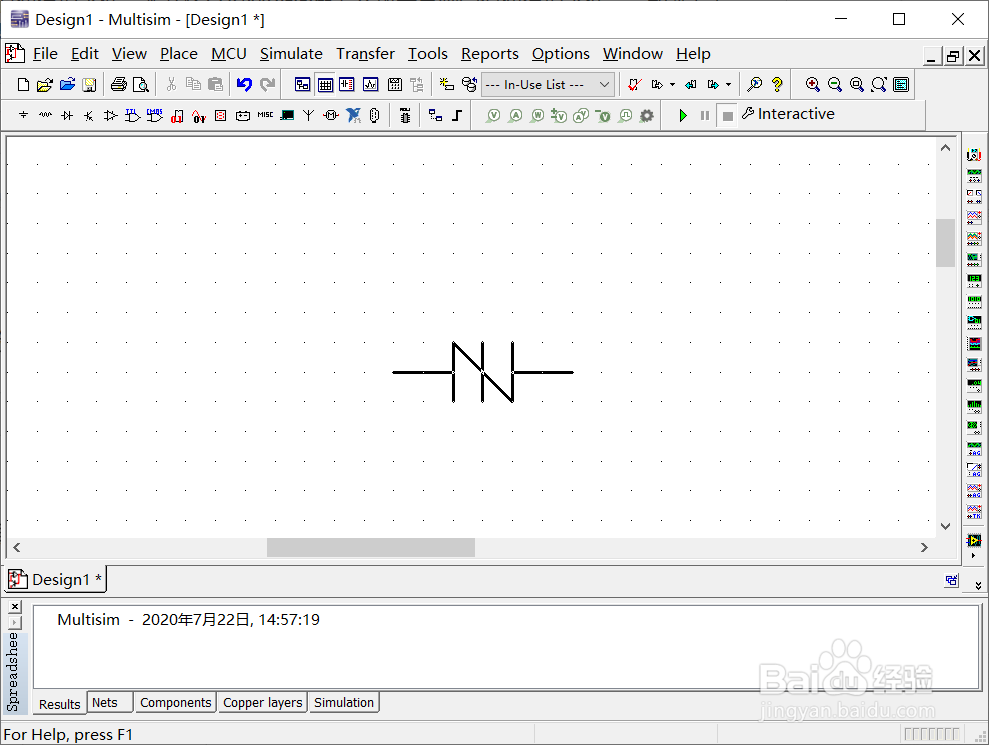This screenshot has width=989, height=745.
Task: Click vertical scrollbar thumb
Action: (945, 243)
